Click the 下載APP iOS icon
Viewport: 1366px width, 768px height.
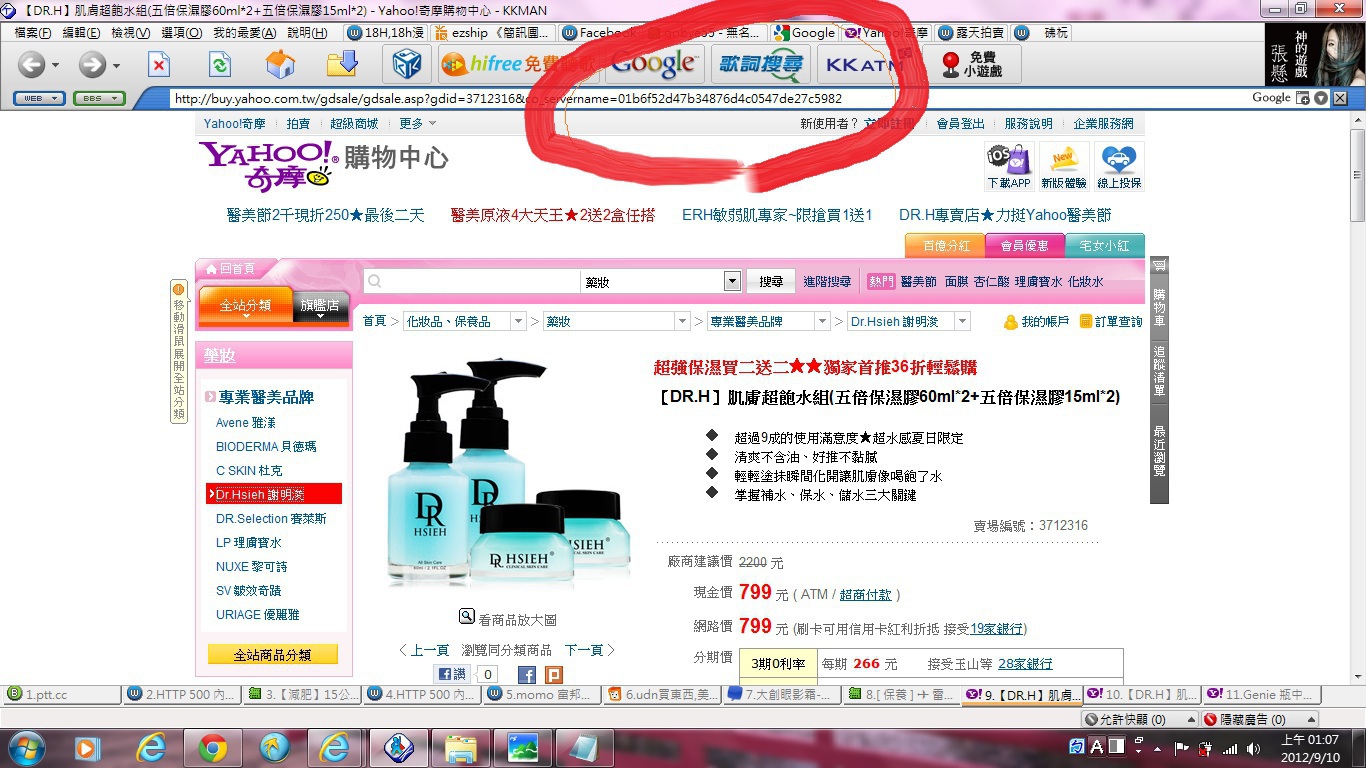tap(1008, 166)
